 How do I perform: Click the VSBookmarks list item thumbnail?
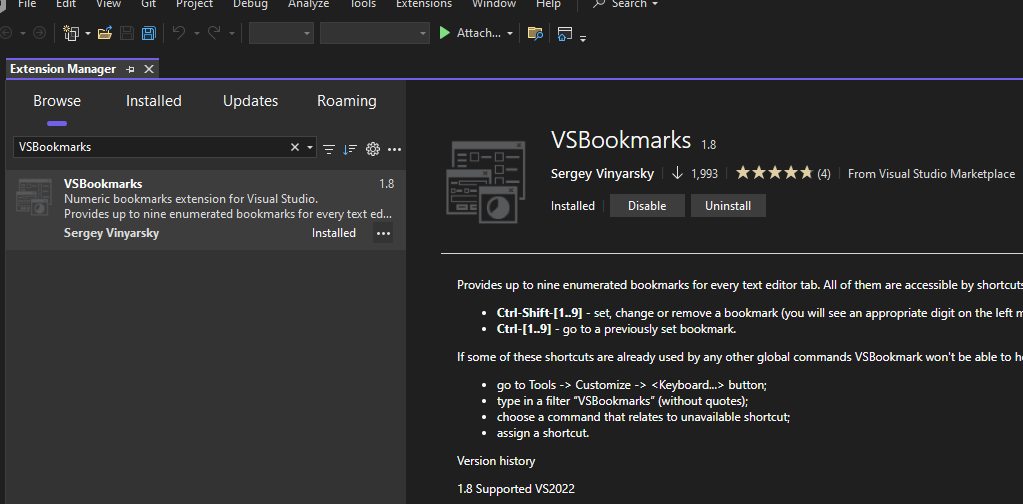pos(34,198)
